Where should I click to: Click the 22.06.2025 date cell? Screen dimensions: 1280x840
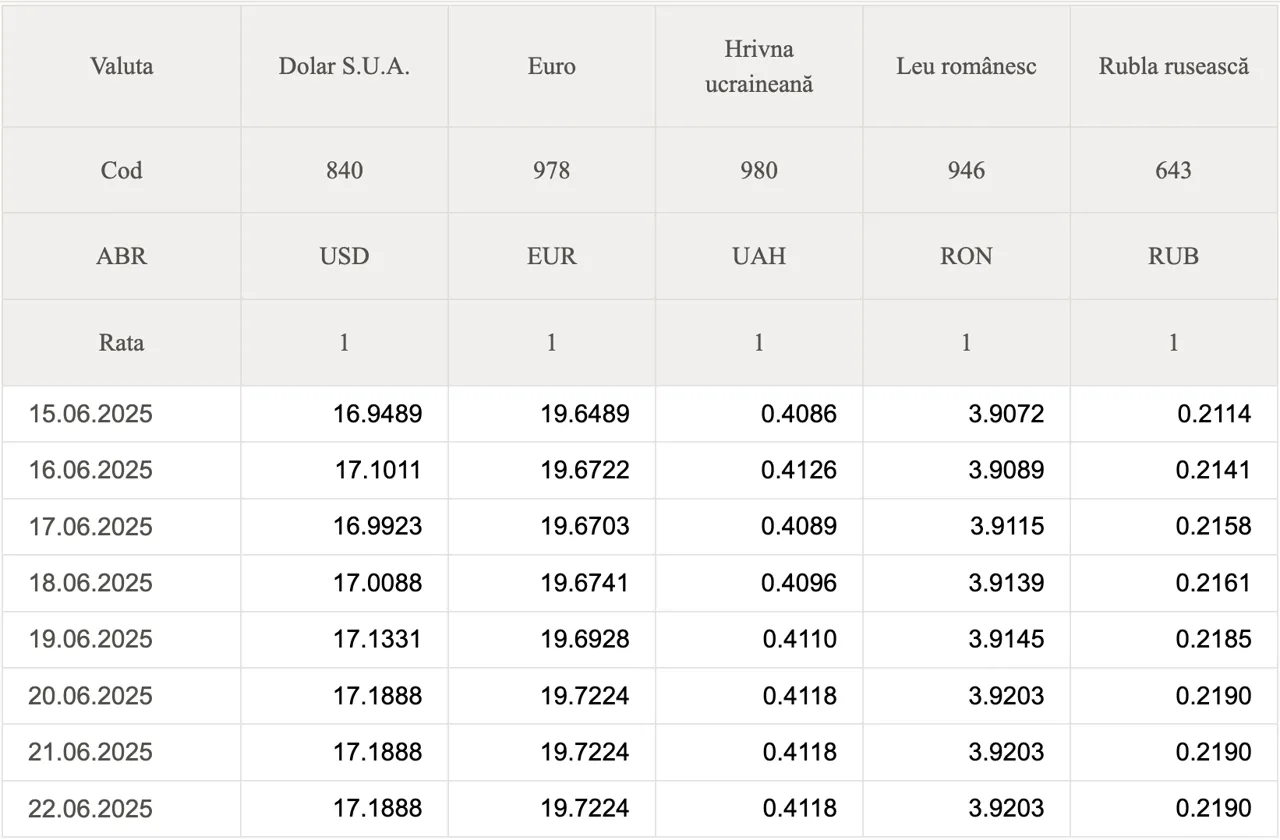pyautogui.click(x=91, y=808)
